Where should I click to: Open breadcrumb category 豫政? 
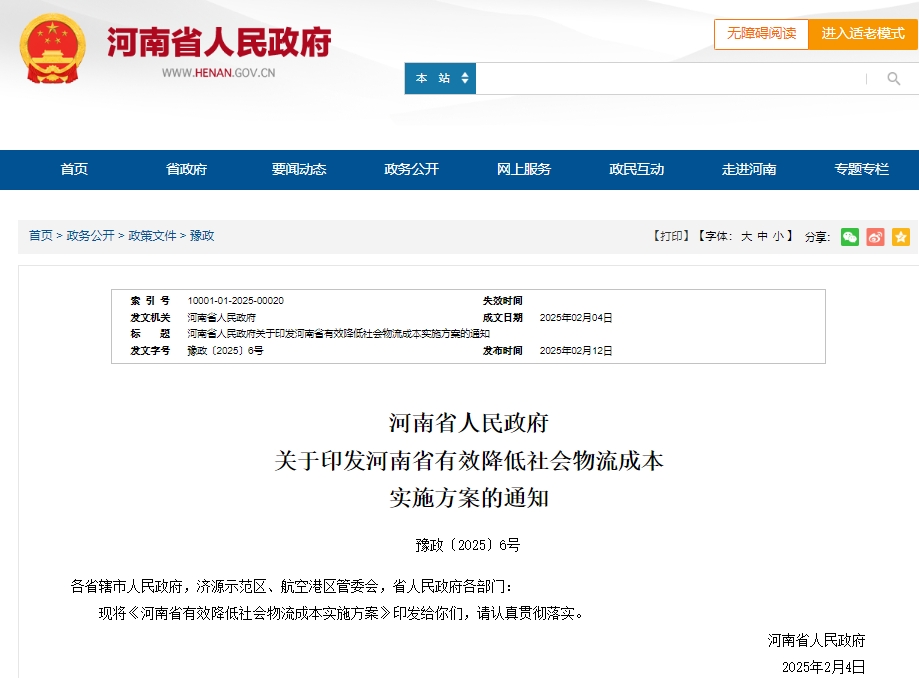click(x=202, y=237)
